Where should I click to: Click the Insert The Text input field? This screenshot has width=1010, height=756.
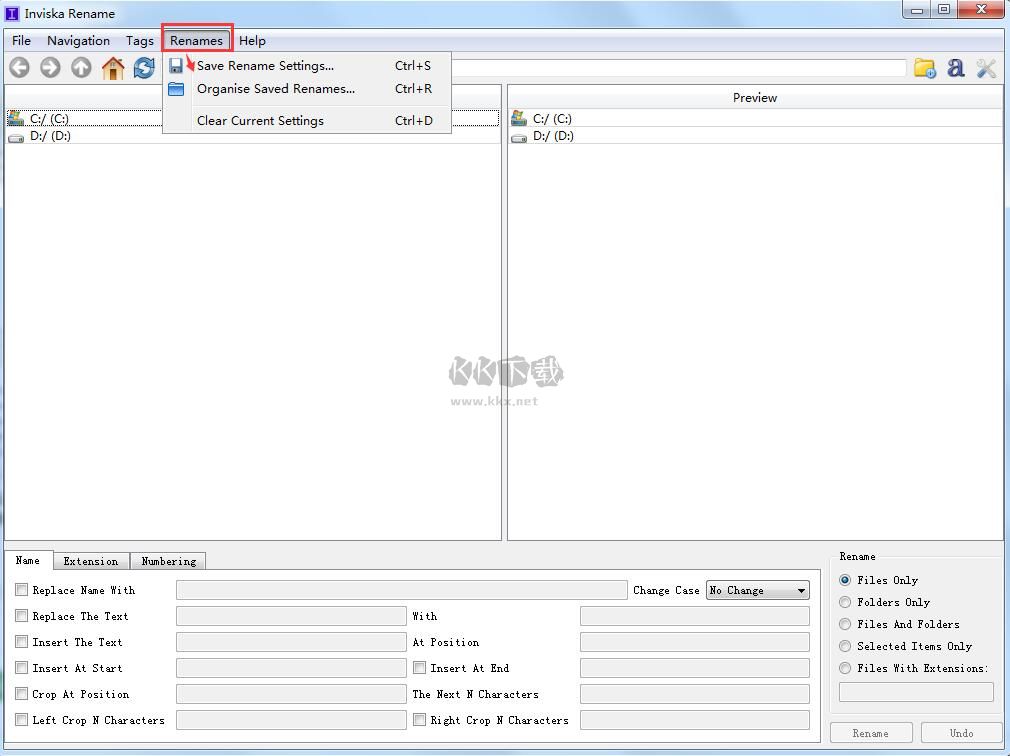pos(291,642)
